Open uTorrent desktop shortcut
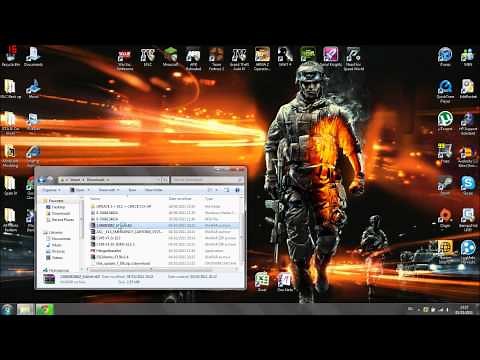Image resolution: width=480 pixels, height=360 pixels. [x=445, y=121]
